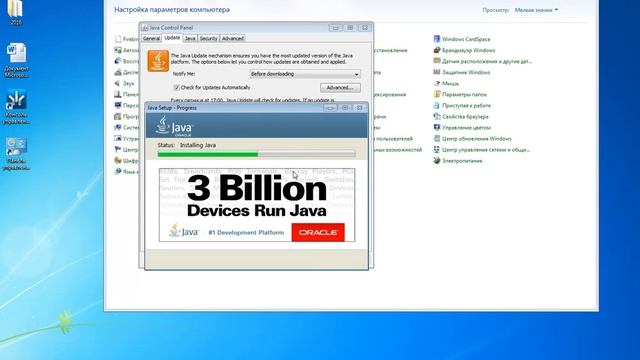Click the Java Update mechanism description text
640x360 pixels.
pyautogui.click(x=262, y=59)
